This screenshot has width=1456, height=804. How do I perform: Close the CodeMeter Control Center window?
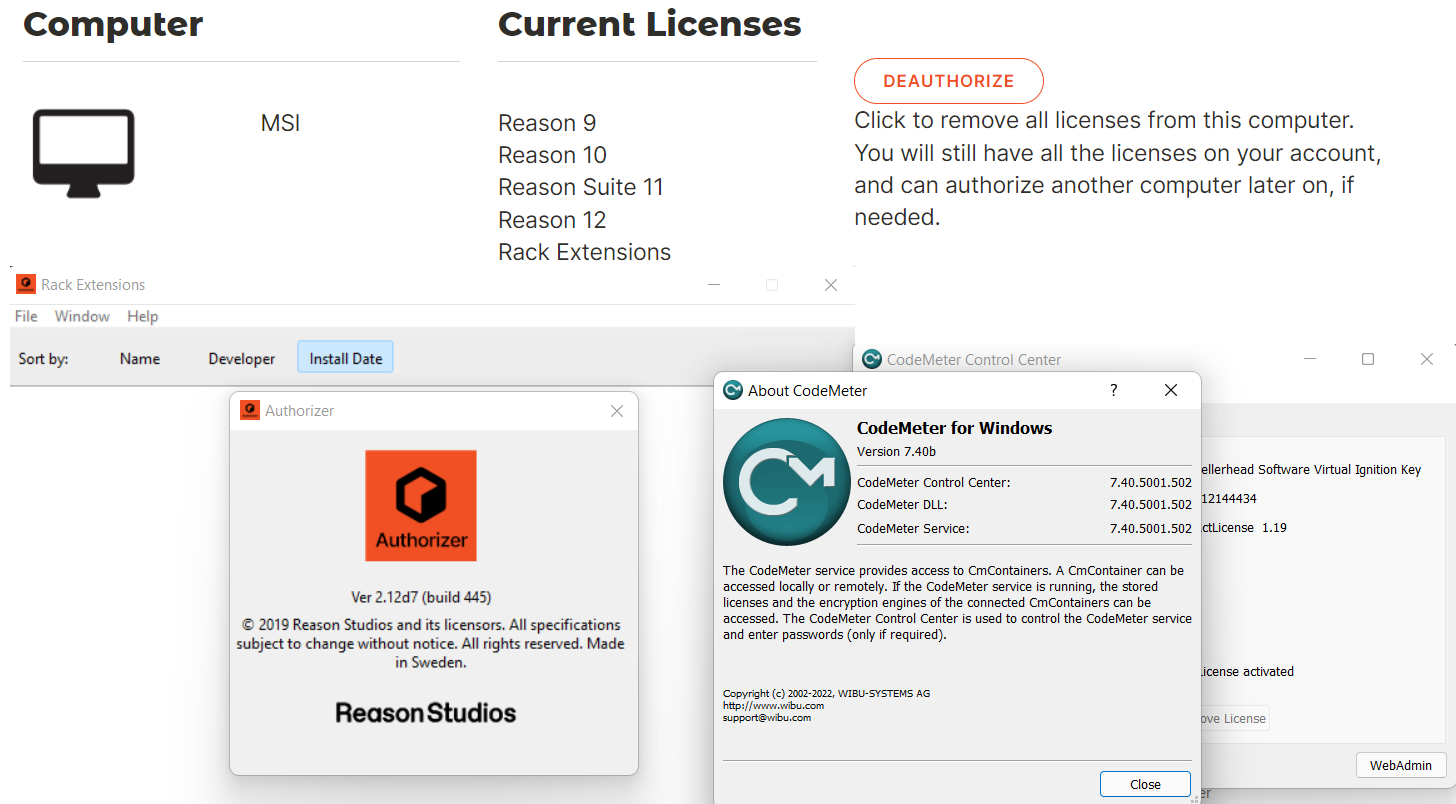tap(1427, 359)
